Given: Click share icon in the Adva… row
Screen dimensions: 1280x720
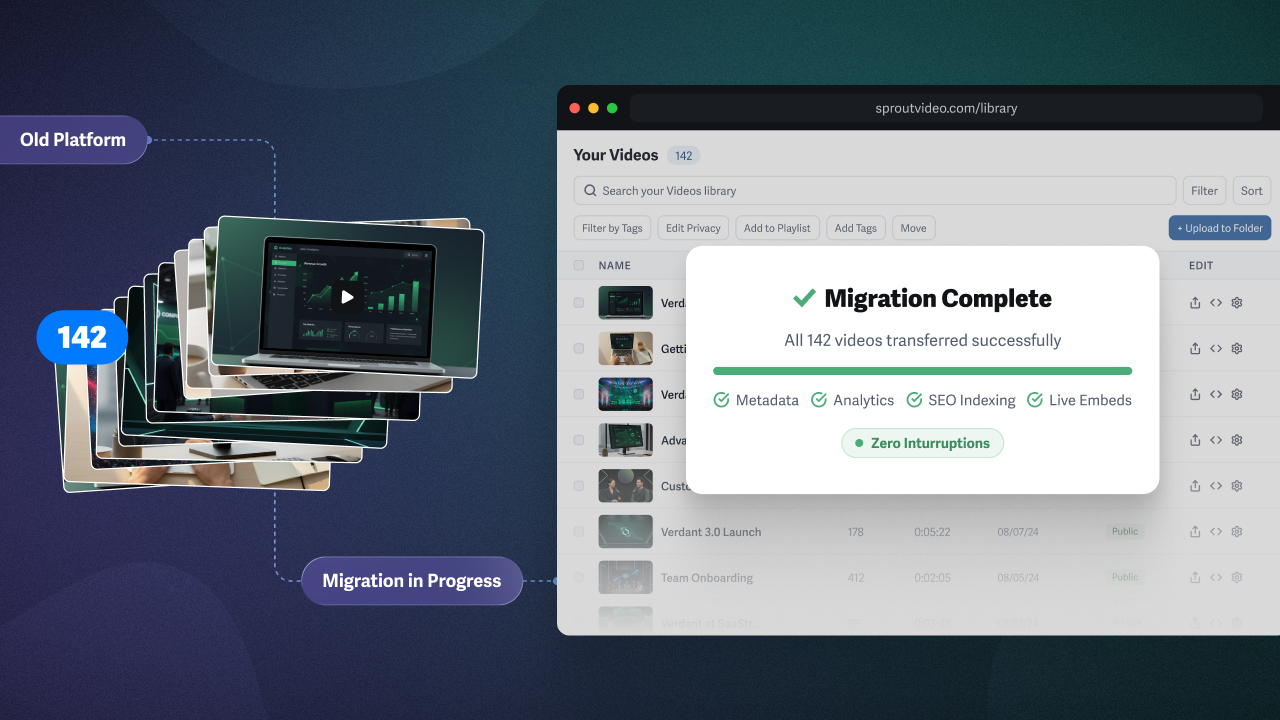Looking at the screenshot, I should tap(1195, 440).
